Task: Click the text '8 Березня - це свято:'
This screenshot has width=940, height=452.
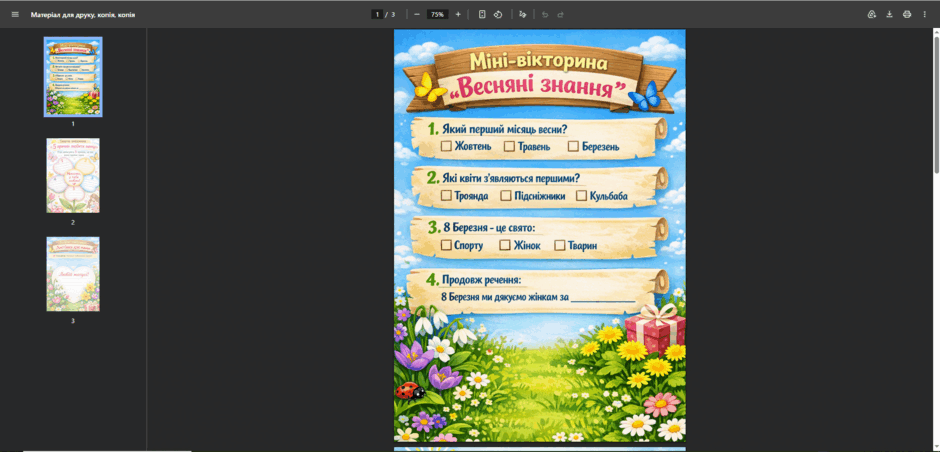Action: tap(489, 228)
